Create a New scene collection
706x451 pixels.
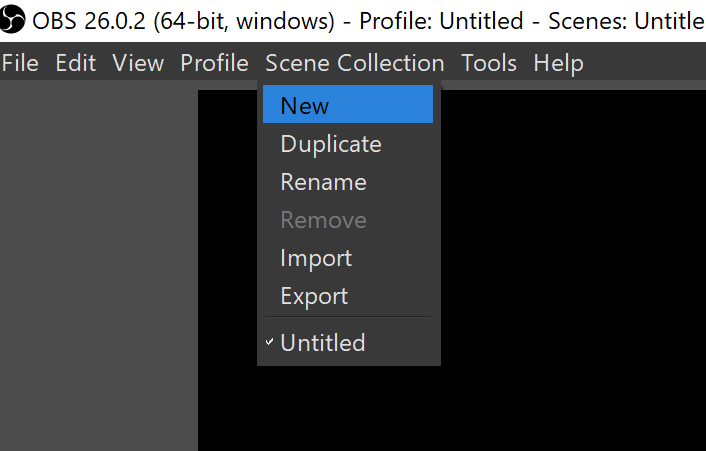pyautogui.click(x=305, y=105)
